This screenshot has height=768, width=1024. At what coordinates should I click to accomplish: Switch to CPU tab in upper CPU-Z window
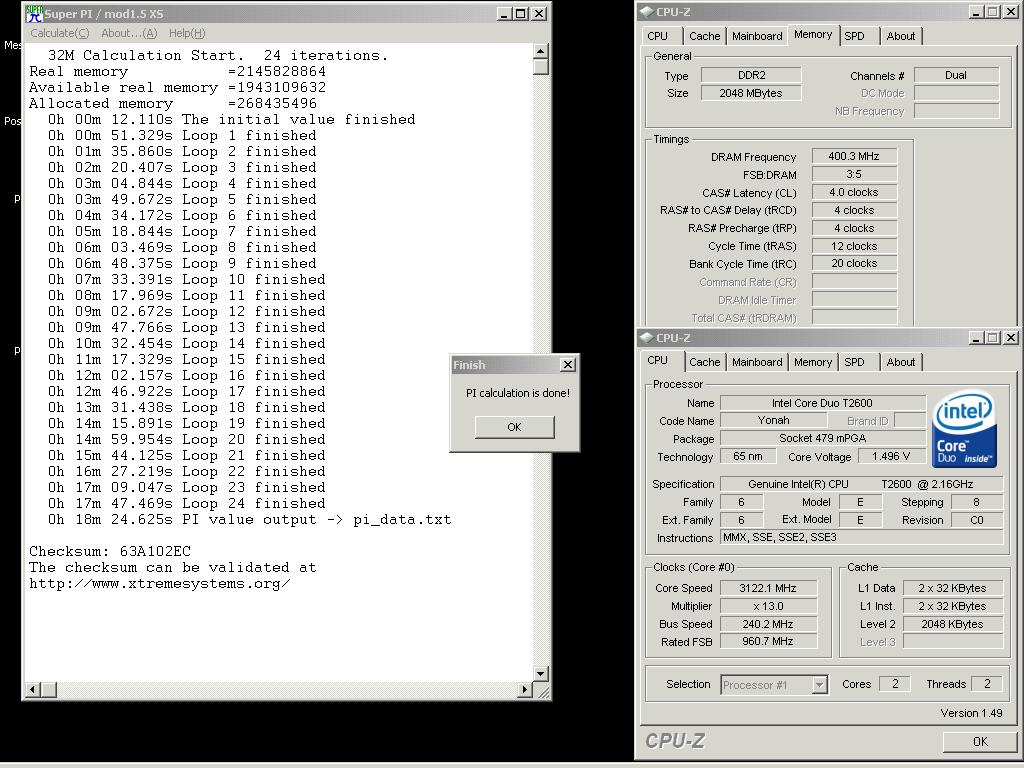(x=658, y=37)
